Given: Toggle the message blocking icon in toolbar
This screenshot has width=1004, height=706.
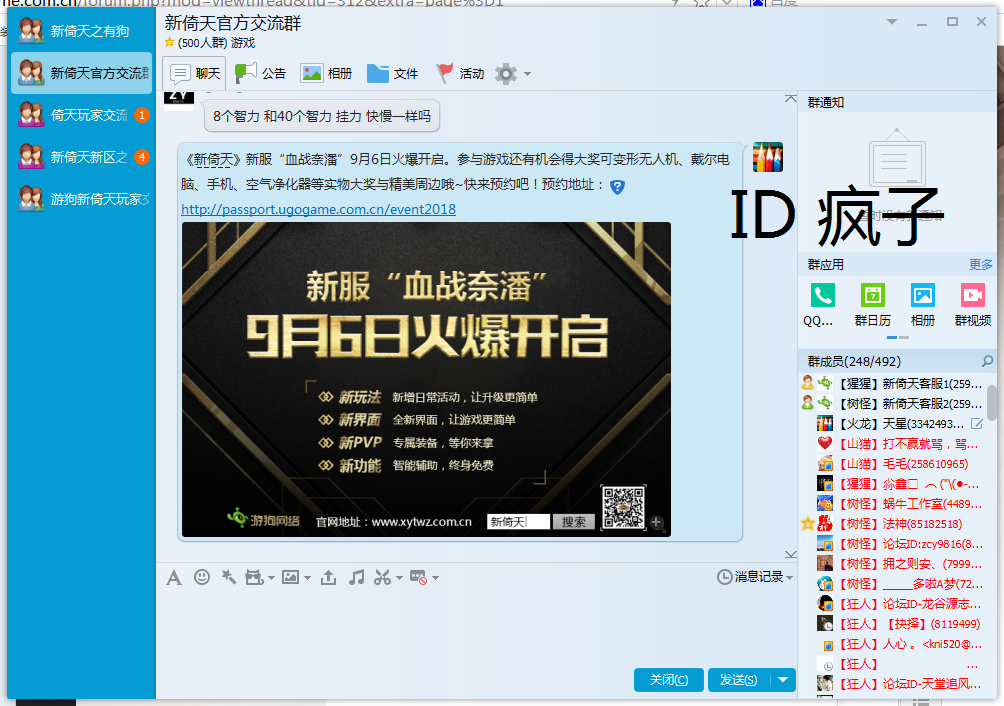Looking at the screenshot, I should tap(418, 577).
